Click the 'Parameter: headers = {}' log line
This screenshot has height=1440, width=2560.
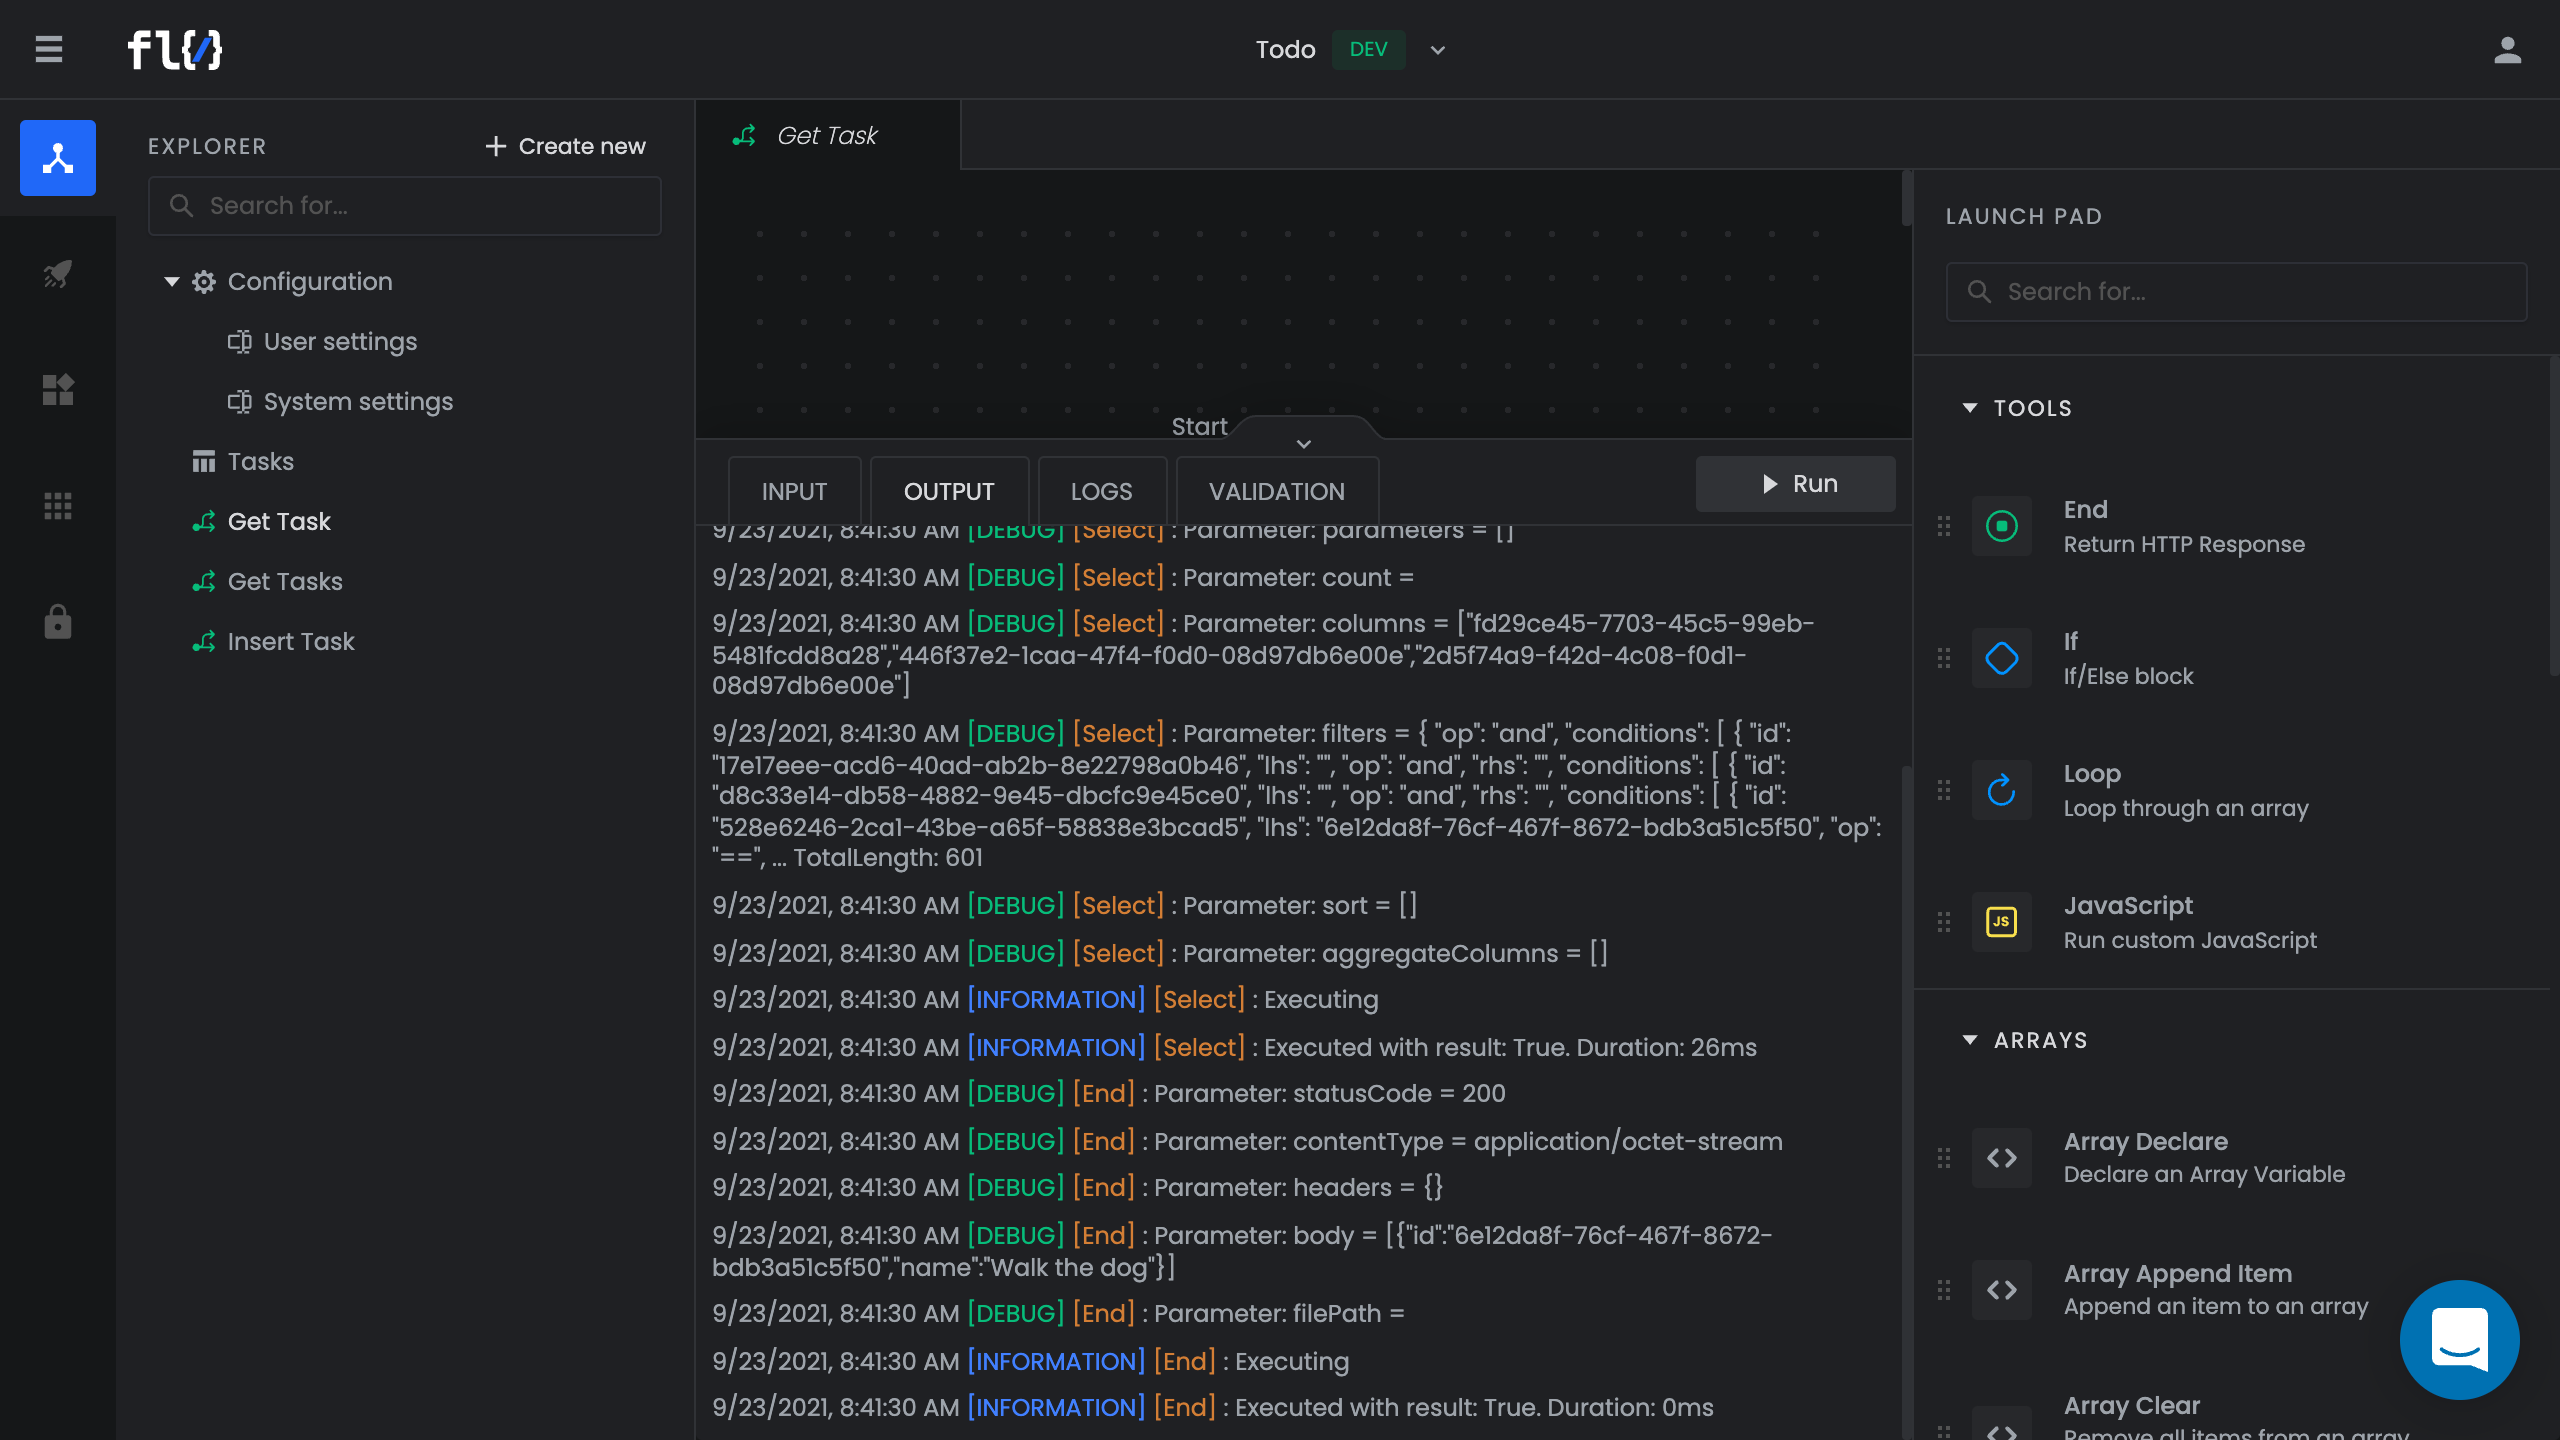[1077, 1188]
